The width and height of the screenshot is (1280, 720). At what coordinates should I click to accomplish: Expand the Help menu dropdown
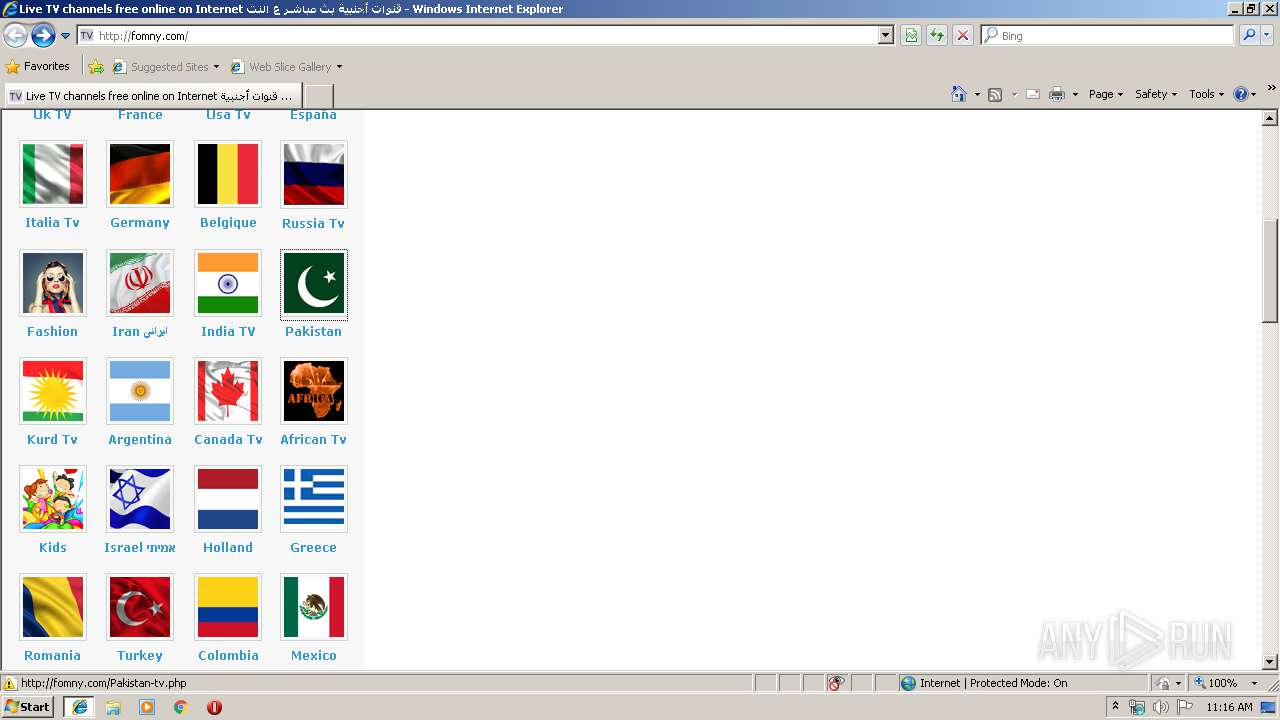click(1254, 94)
